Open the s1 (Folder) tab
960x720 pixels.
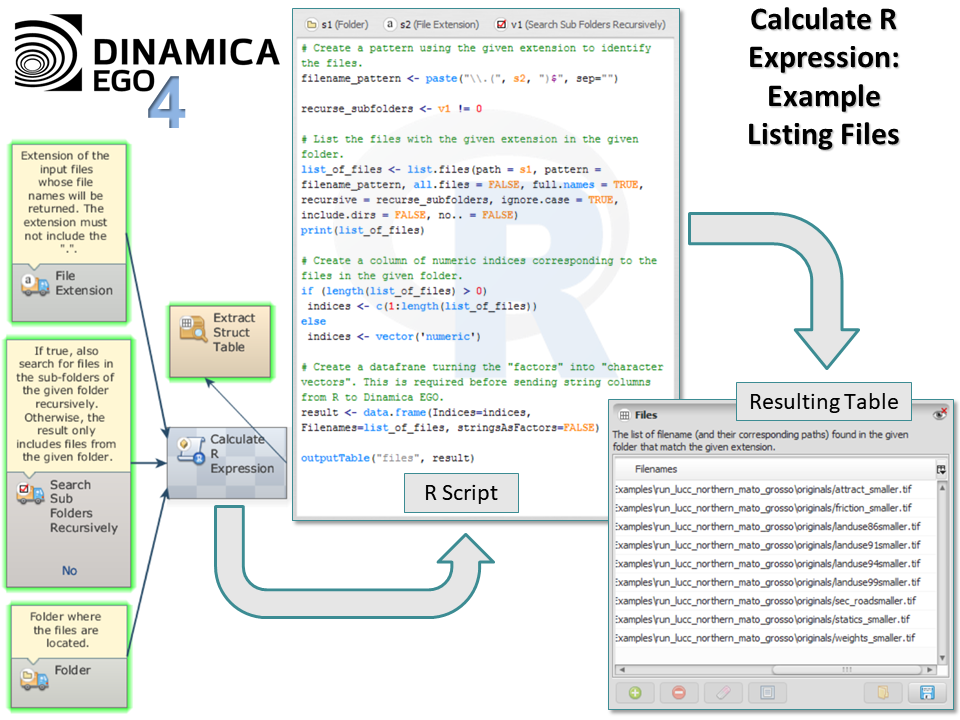pos(337,24)
